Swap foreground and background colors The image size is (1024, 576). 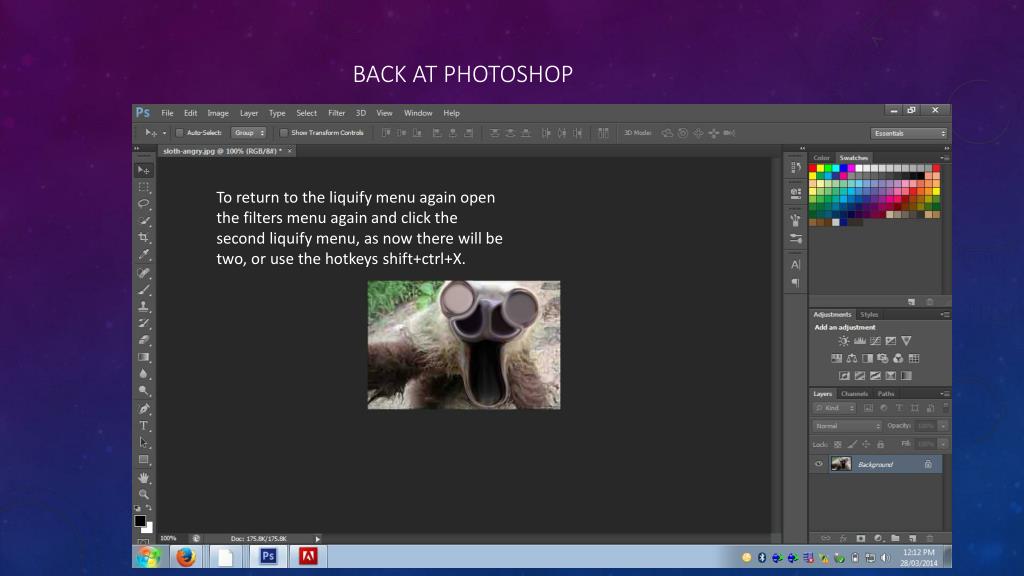pyautogui.click(x=149, y=508)
